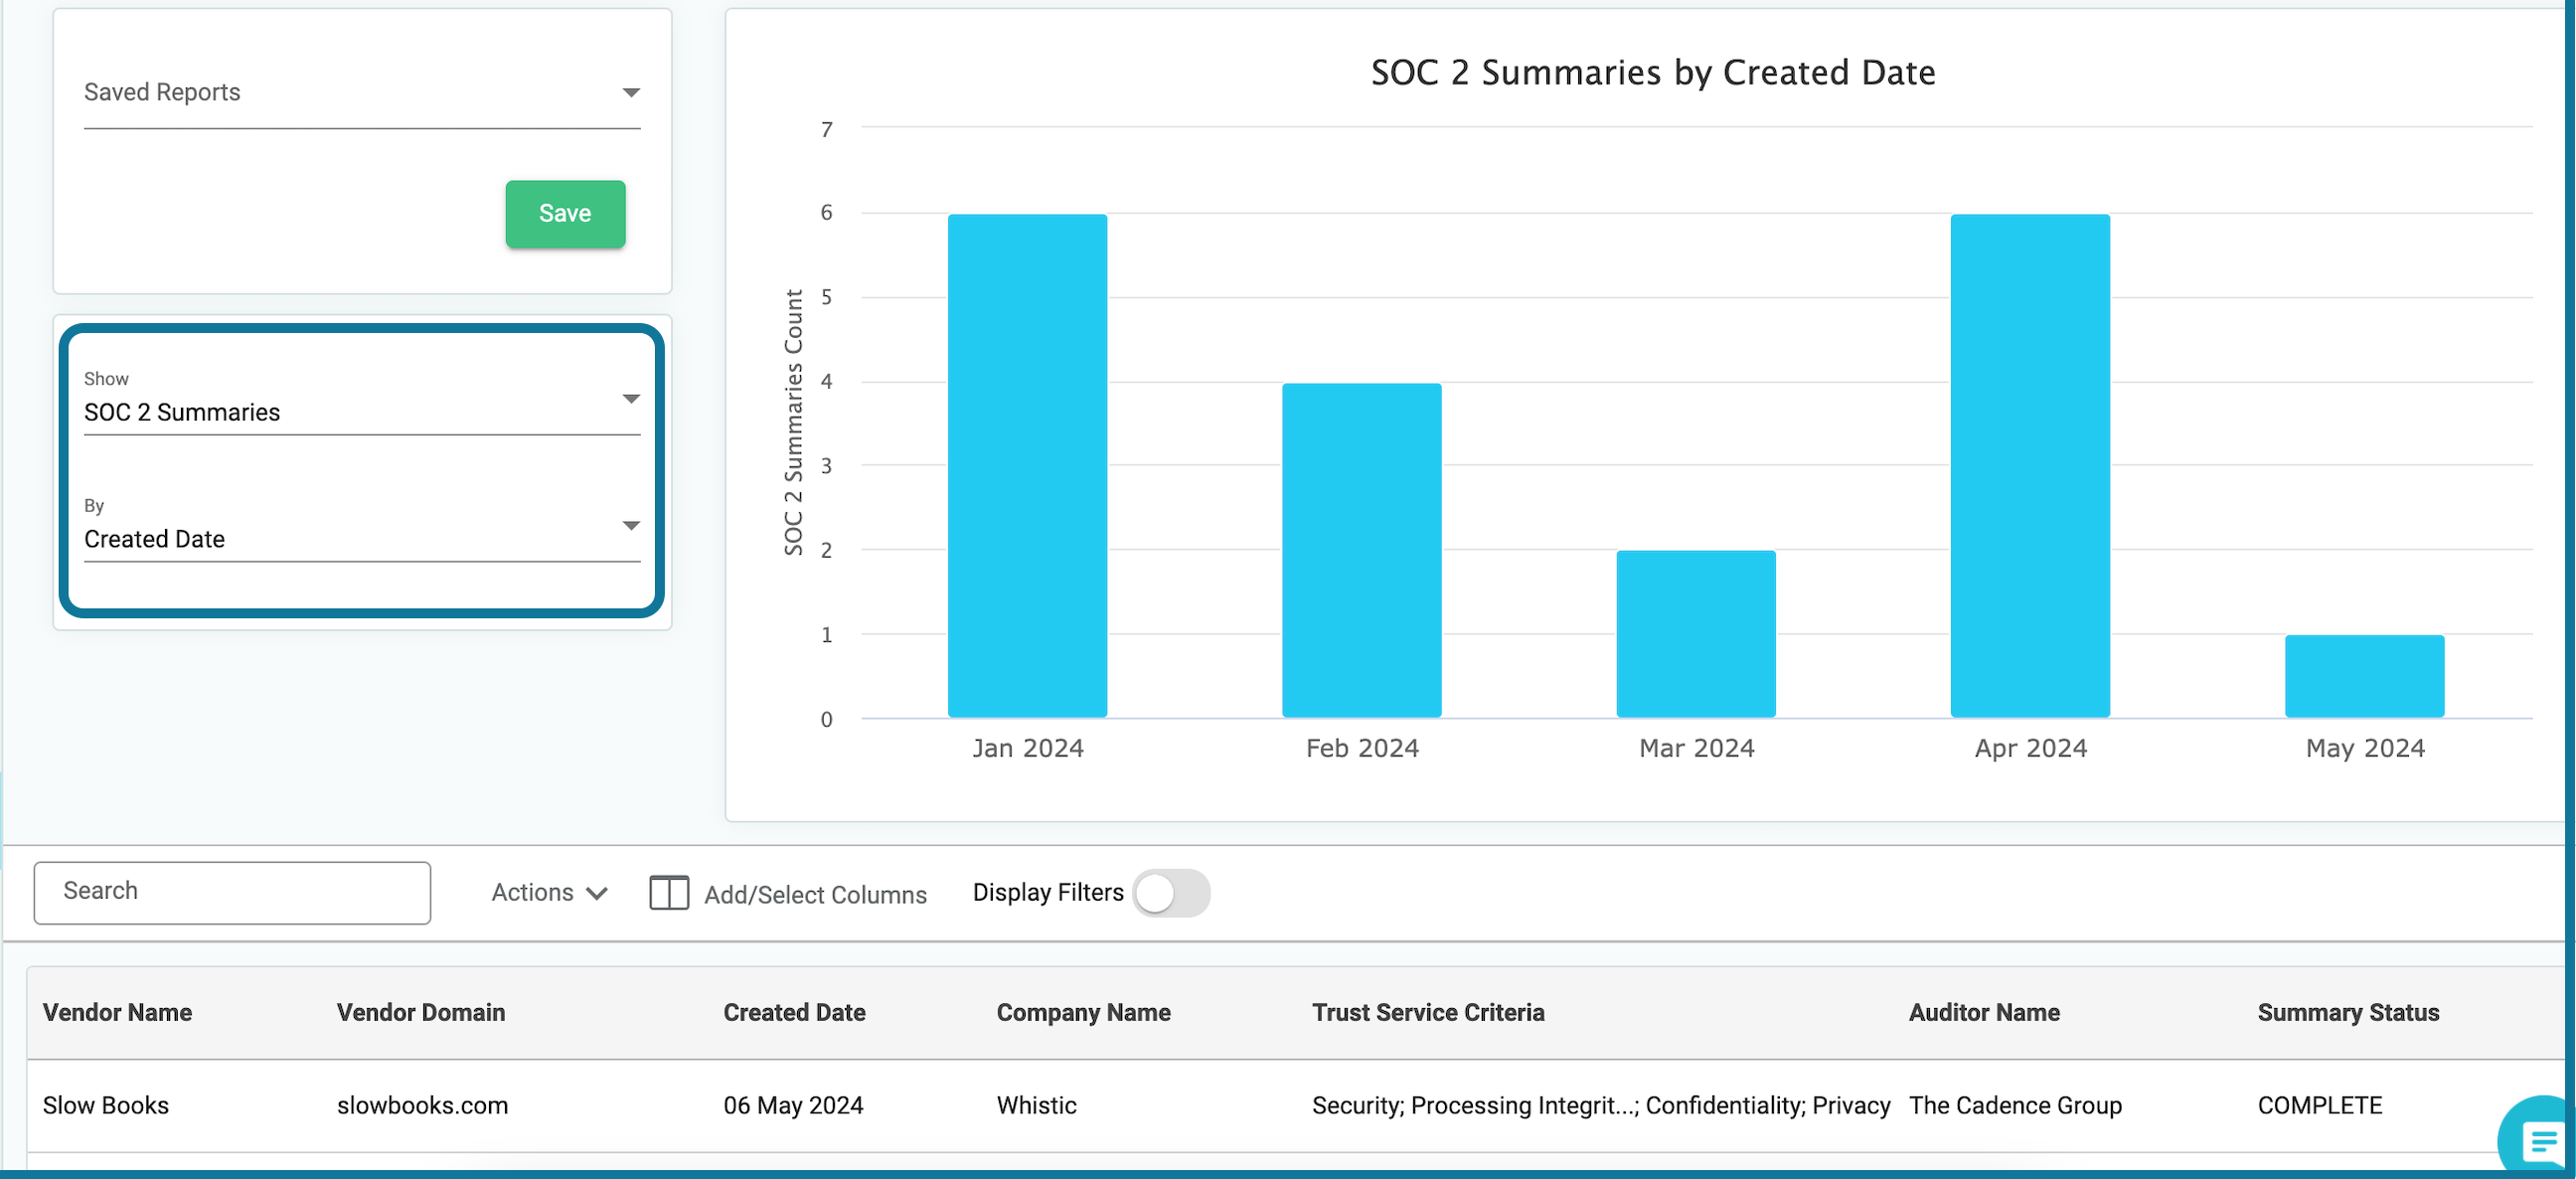Expand the By Created Date dropdown
2576x1179 pixels.
point(362,527)
